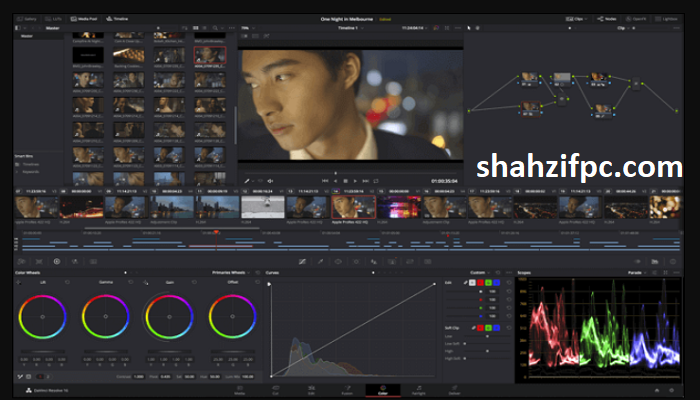
Task: Click the viewer scrub bar playhead
Action: coord(335,173)
